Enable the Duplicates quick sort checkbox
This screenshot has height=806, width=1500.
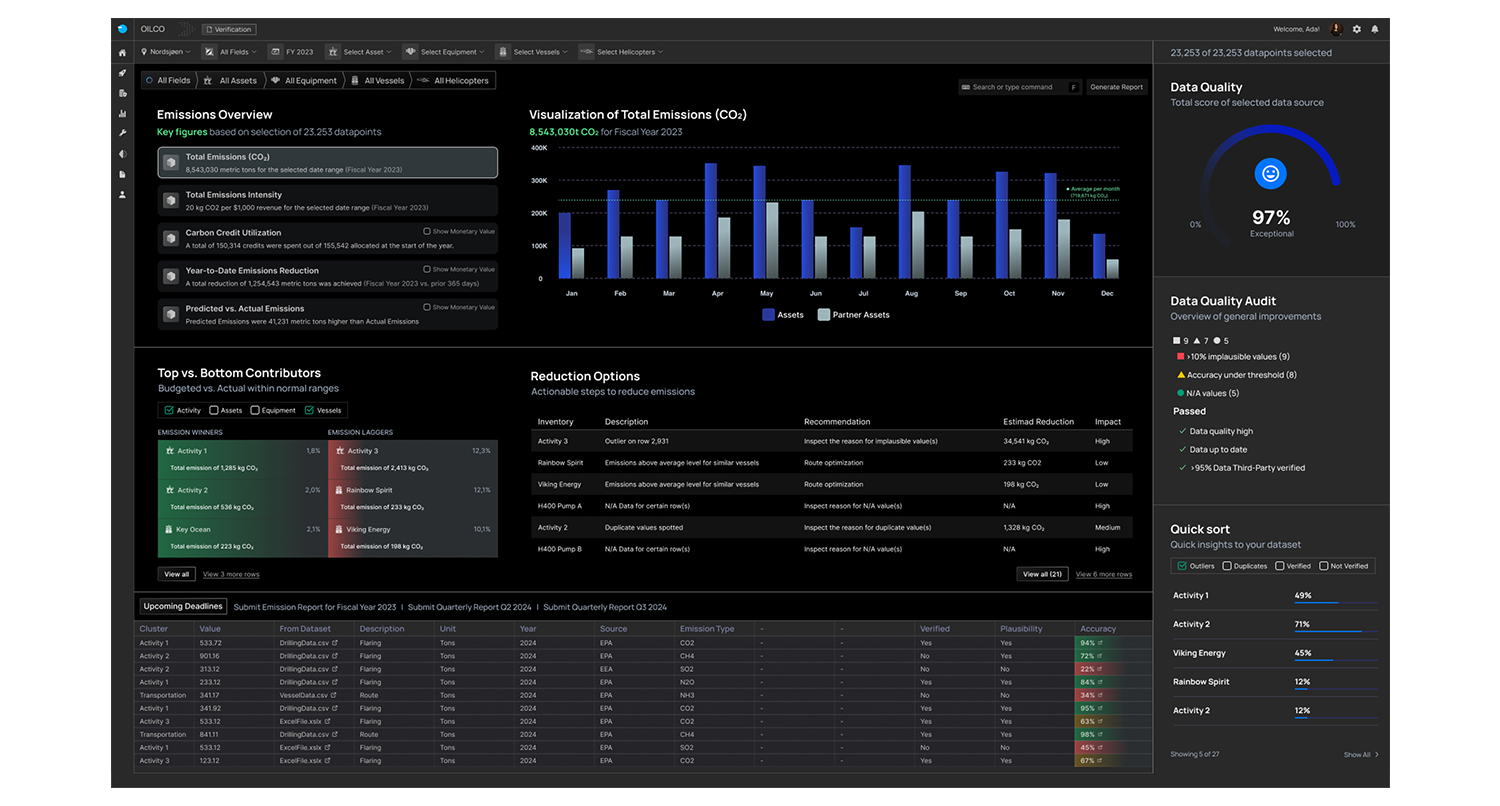click(x=1227, y=566)
